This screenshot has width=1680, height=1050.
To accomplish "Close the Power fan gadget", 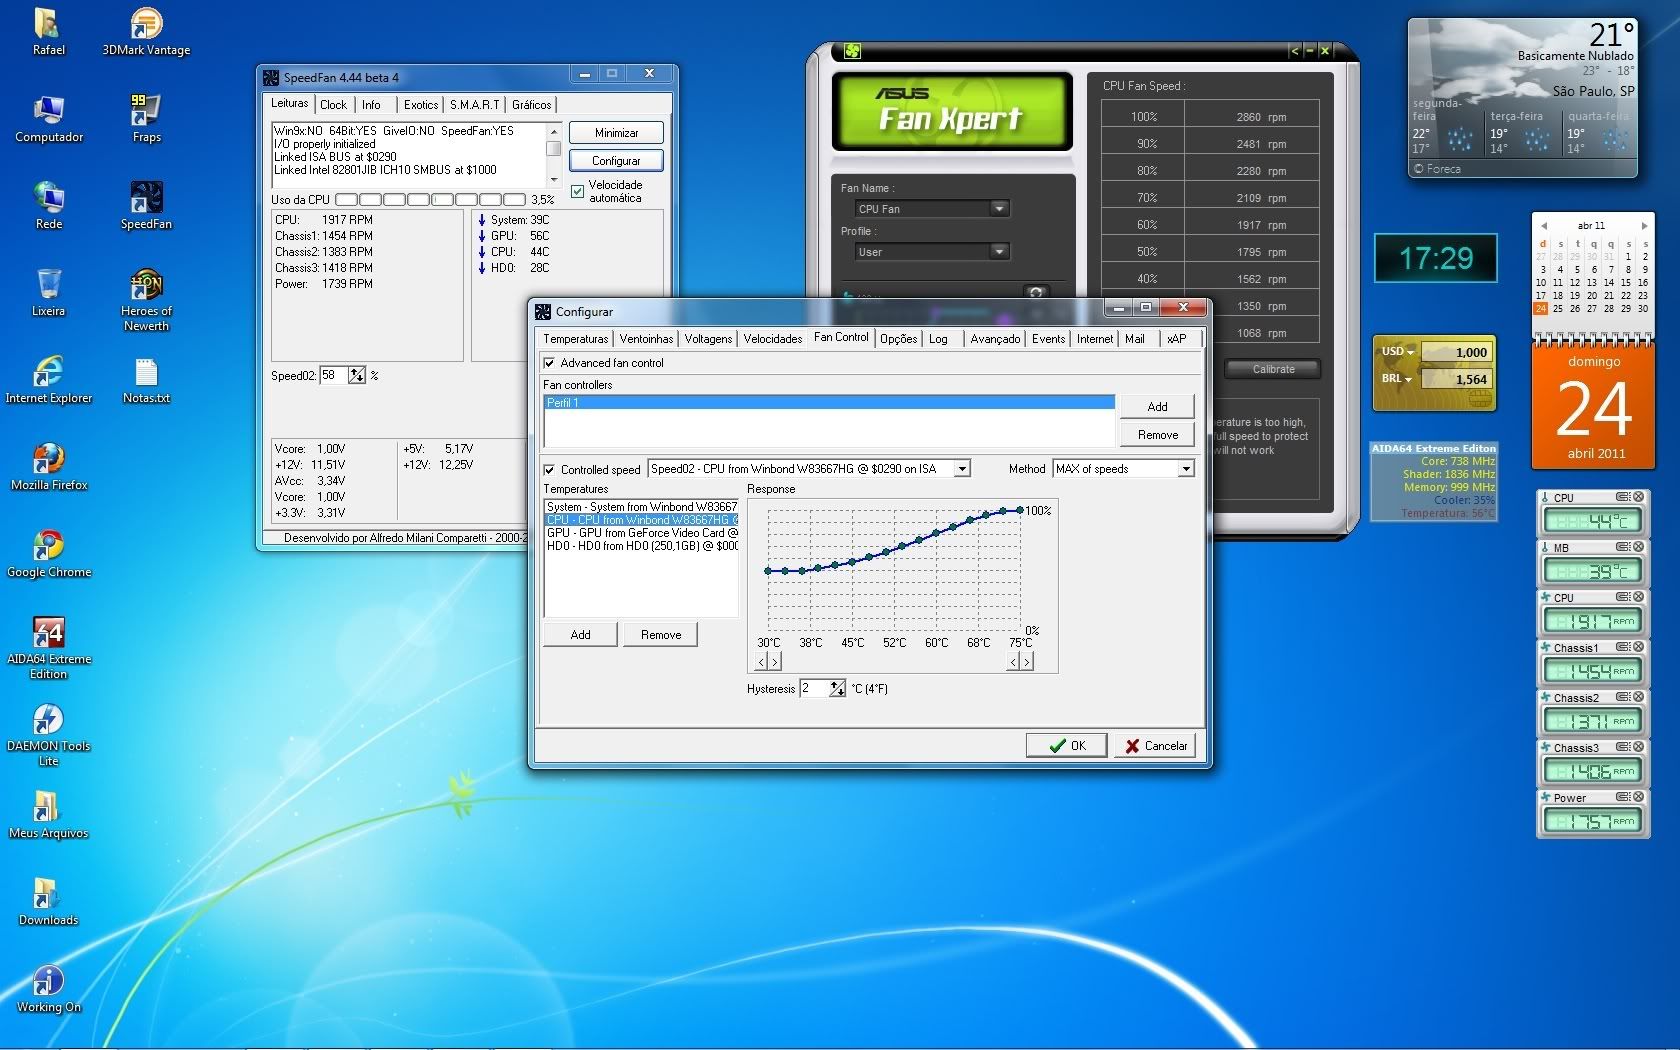I will (1638, 797).
